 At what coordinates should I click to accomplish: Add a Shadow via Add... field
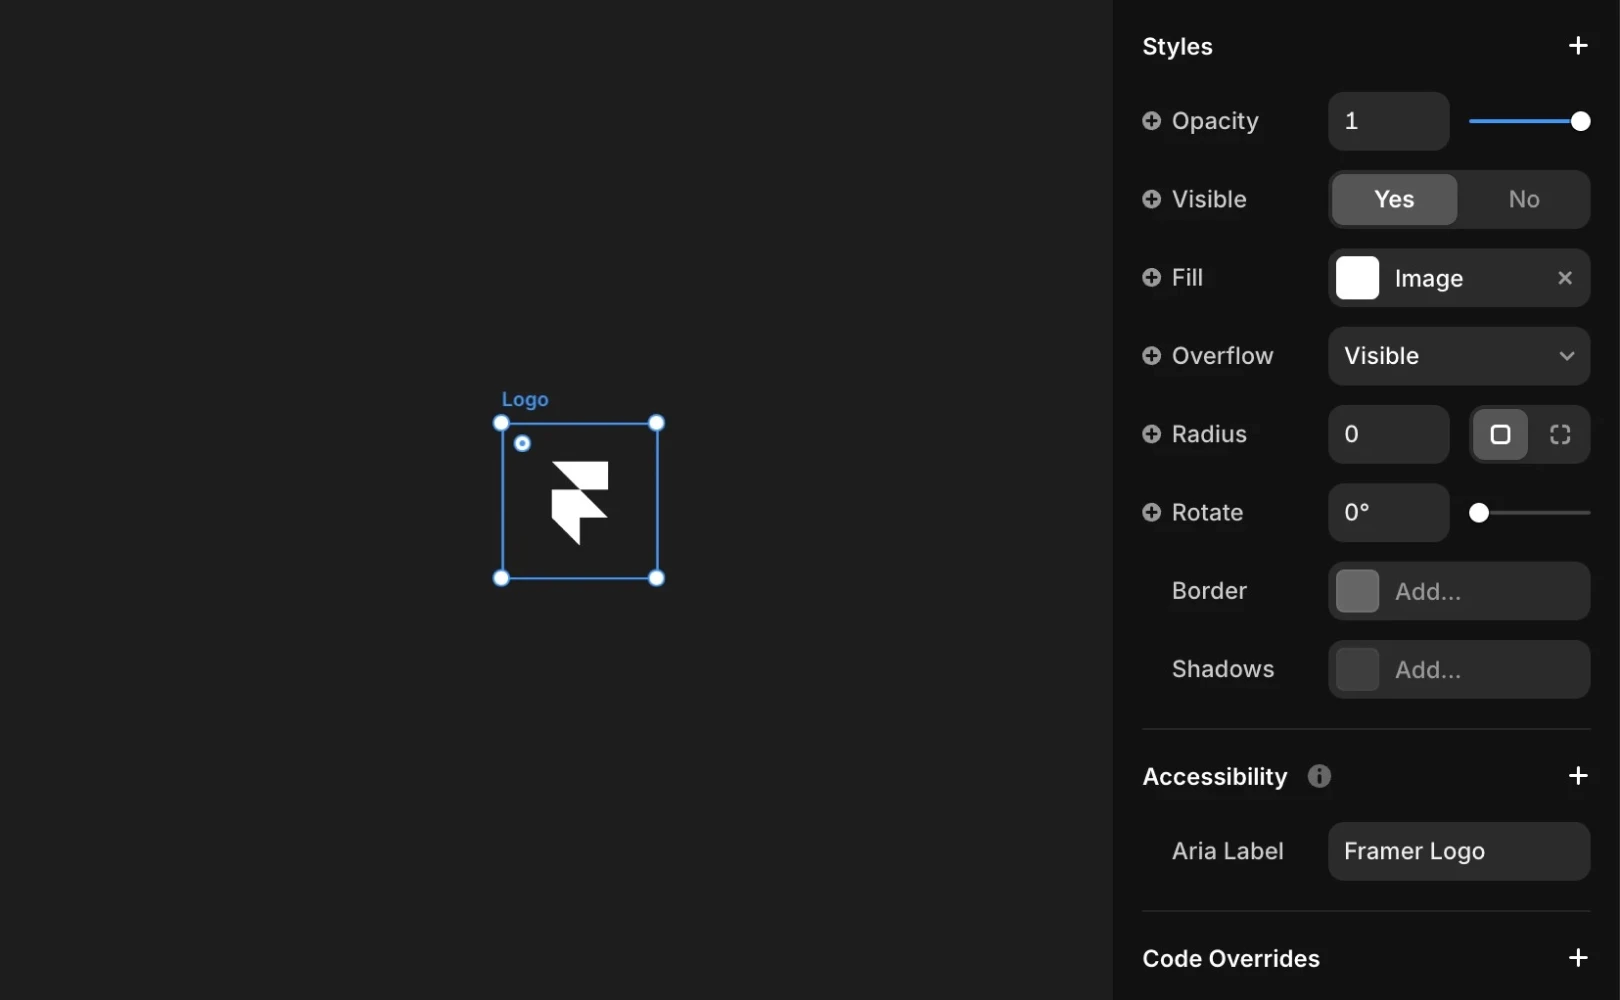click(1459, 669)
